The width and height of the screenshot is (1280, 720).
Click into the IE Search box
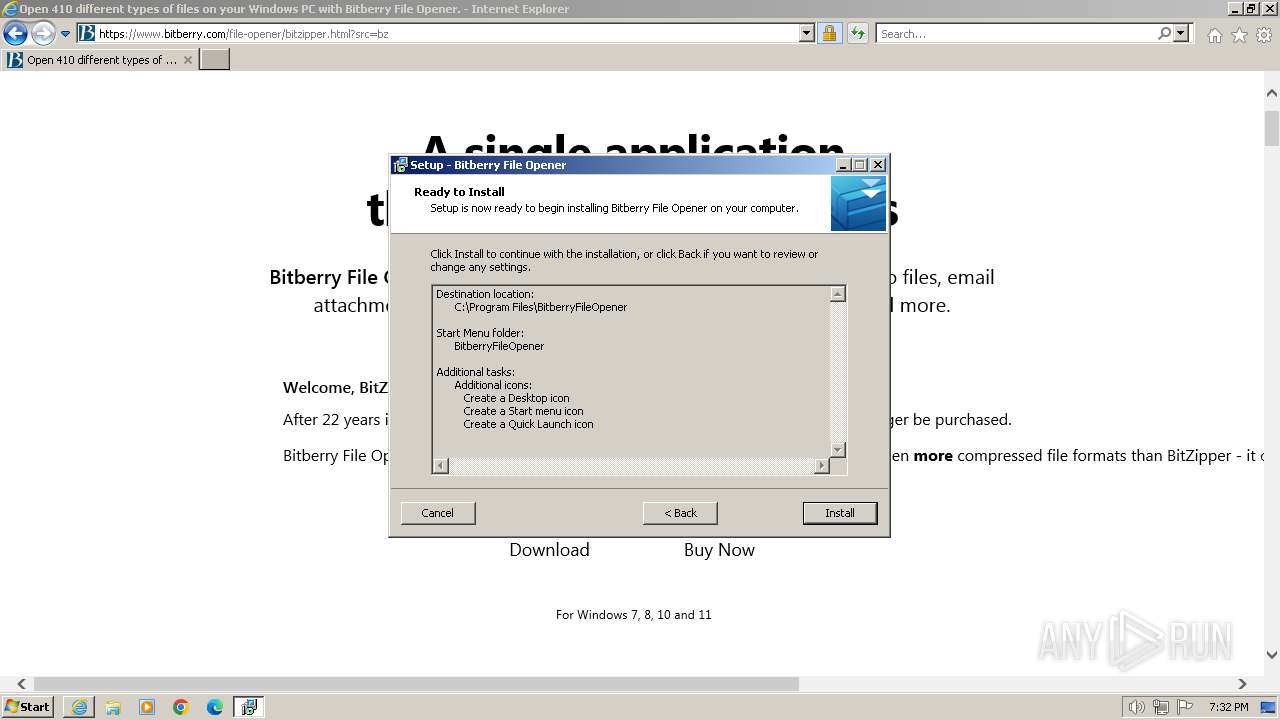point(1016,34)
